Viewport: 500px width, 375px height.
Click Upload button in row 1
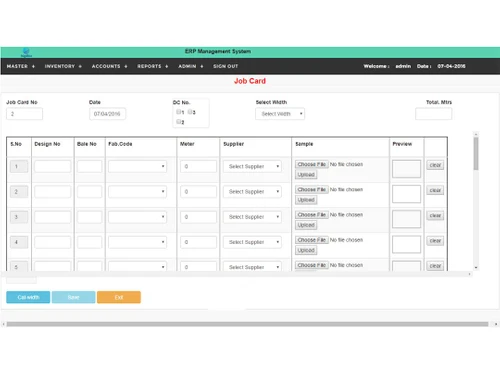(306, 175)
